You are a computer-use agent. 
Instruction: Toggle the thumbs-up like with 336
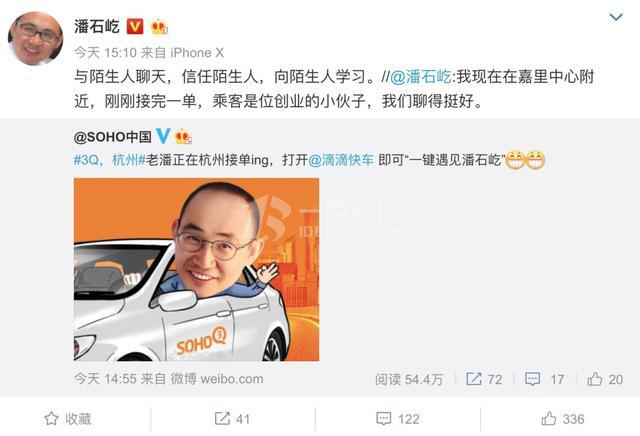click(x=562, y=418)
